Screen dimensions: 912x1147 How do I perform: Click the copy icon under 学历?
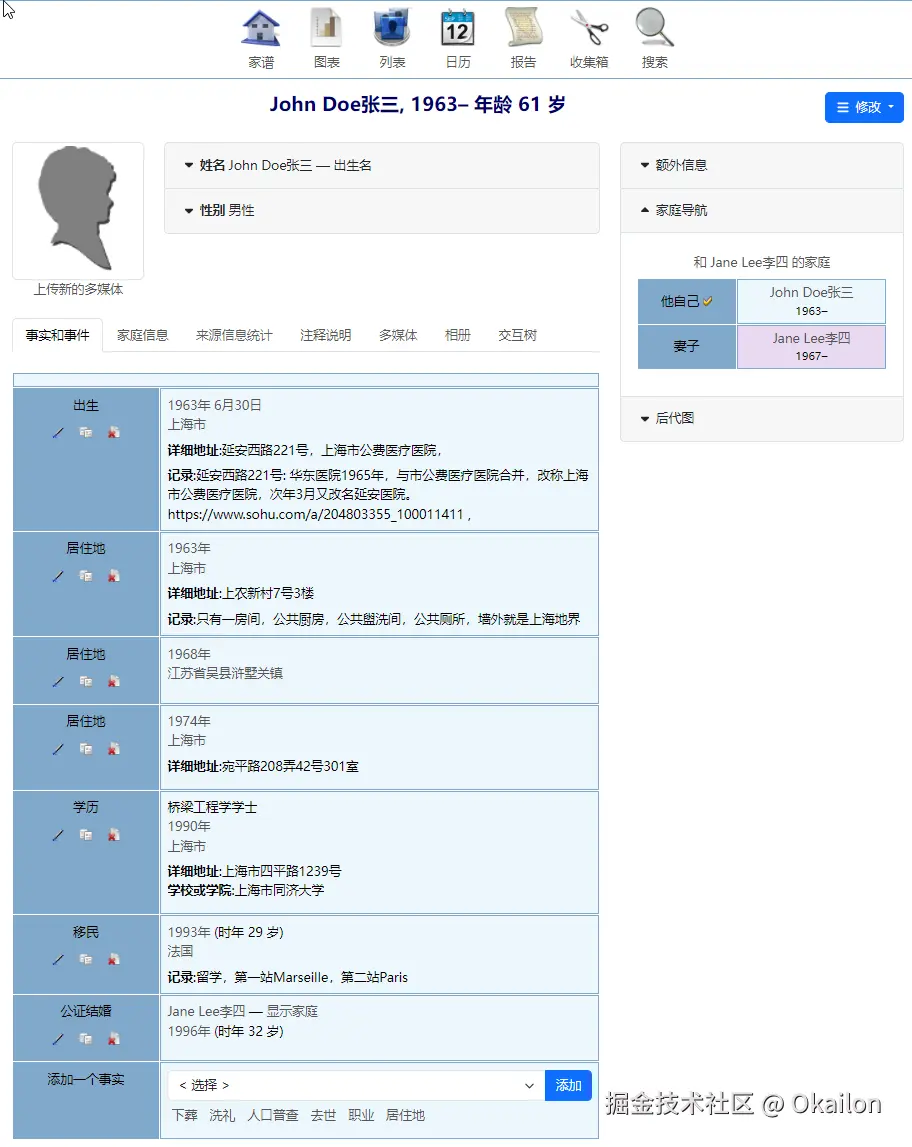pos(86,835)
